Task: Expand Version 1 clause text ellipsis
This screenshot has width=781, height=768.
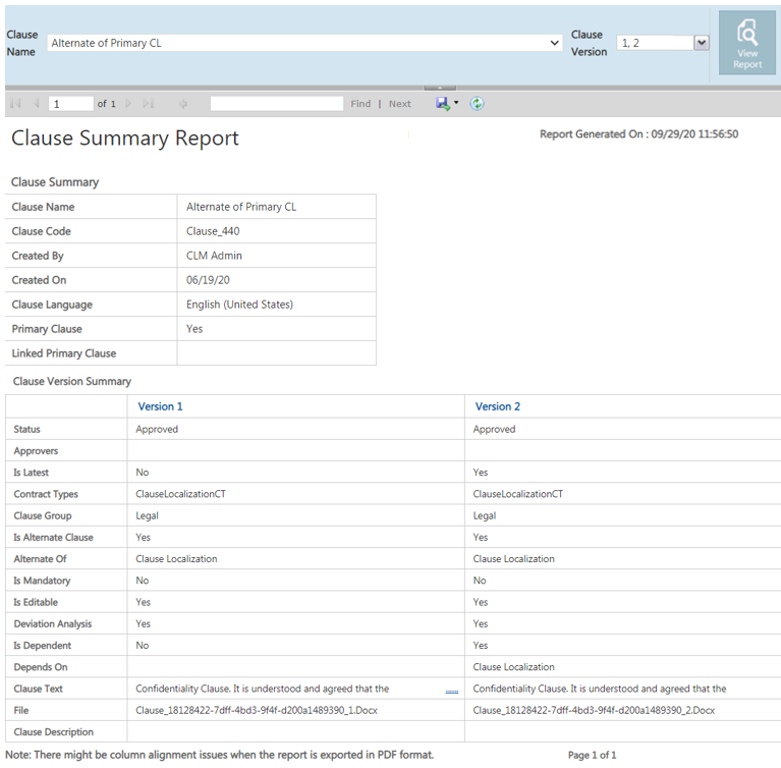Action: point(451,690)
